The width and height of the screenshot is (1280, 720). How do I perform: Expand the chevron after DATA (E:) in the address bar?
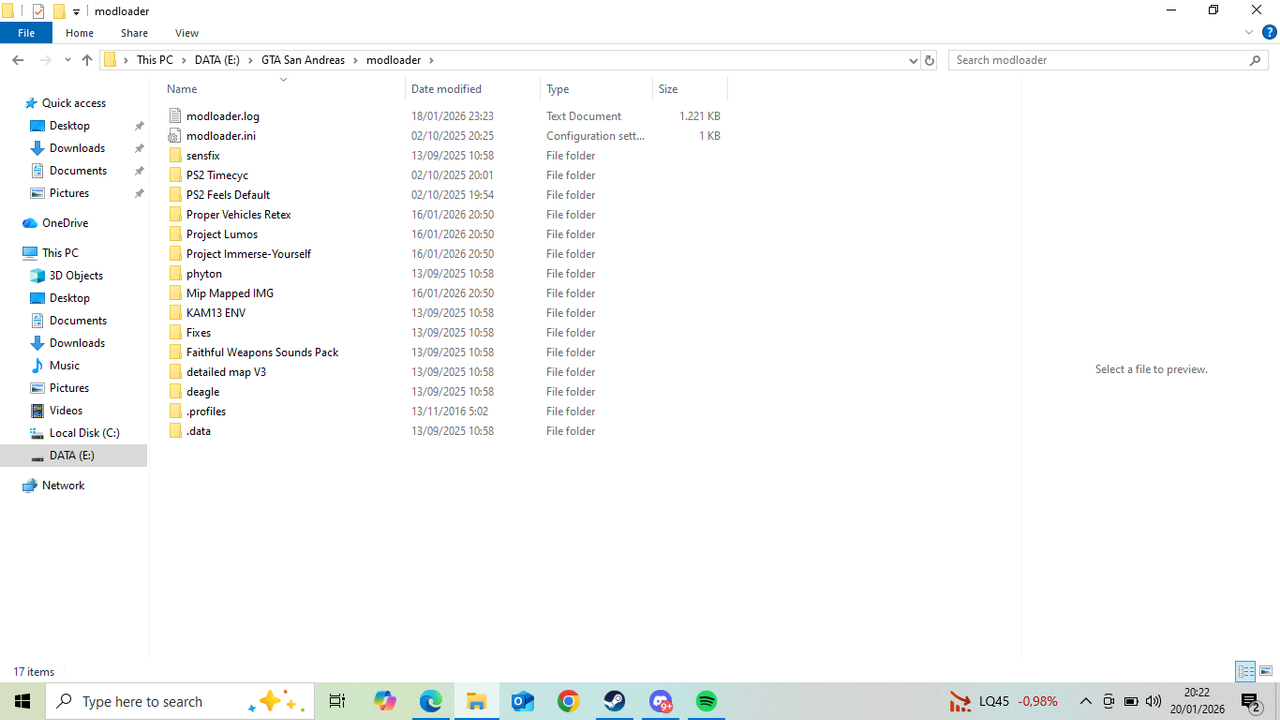250,60
